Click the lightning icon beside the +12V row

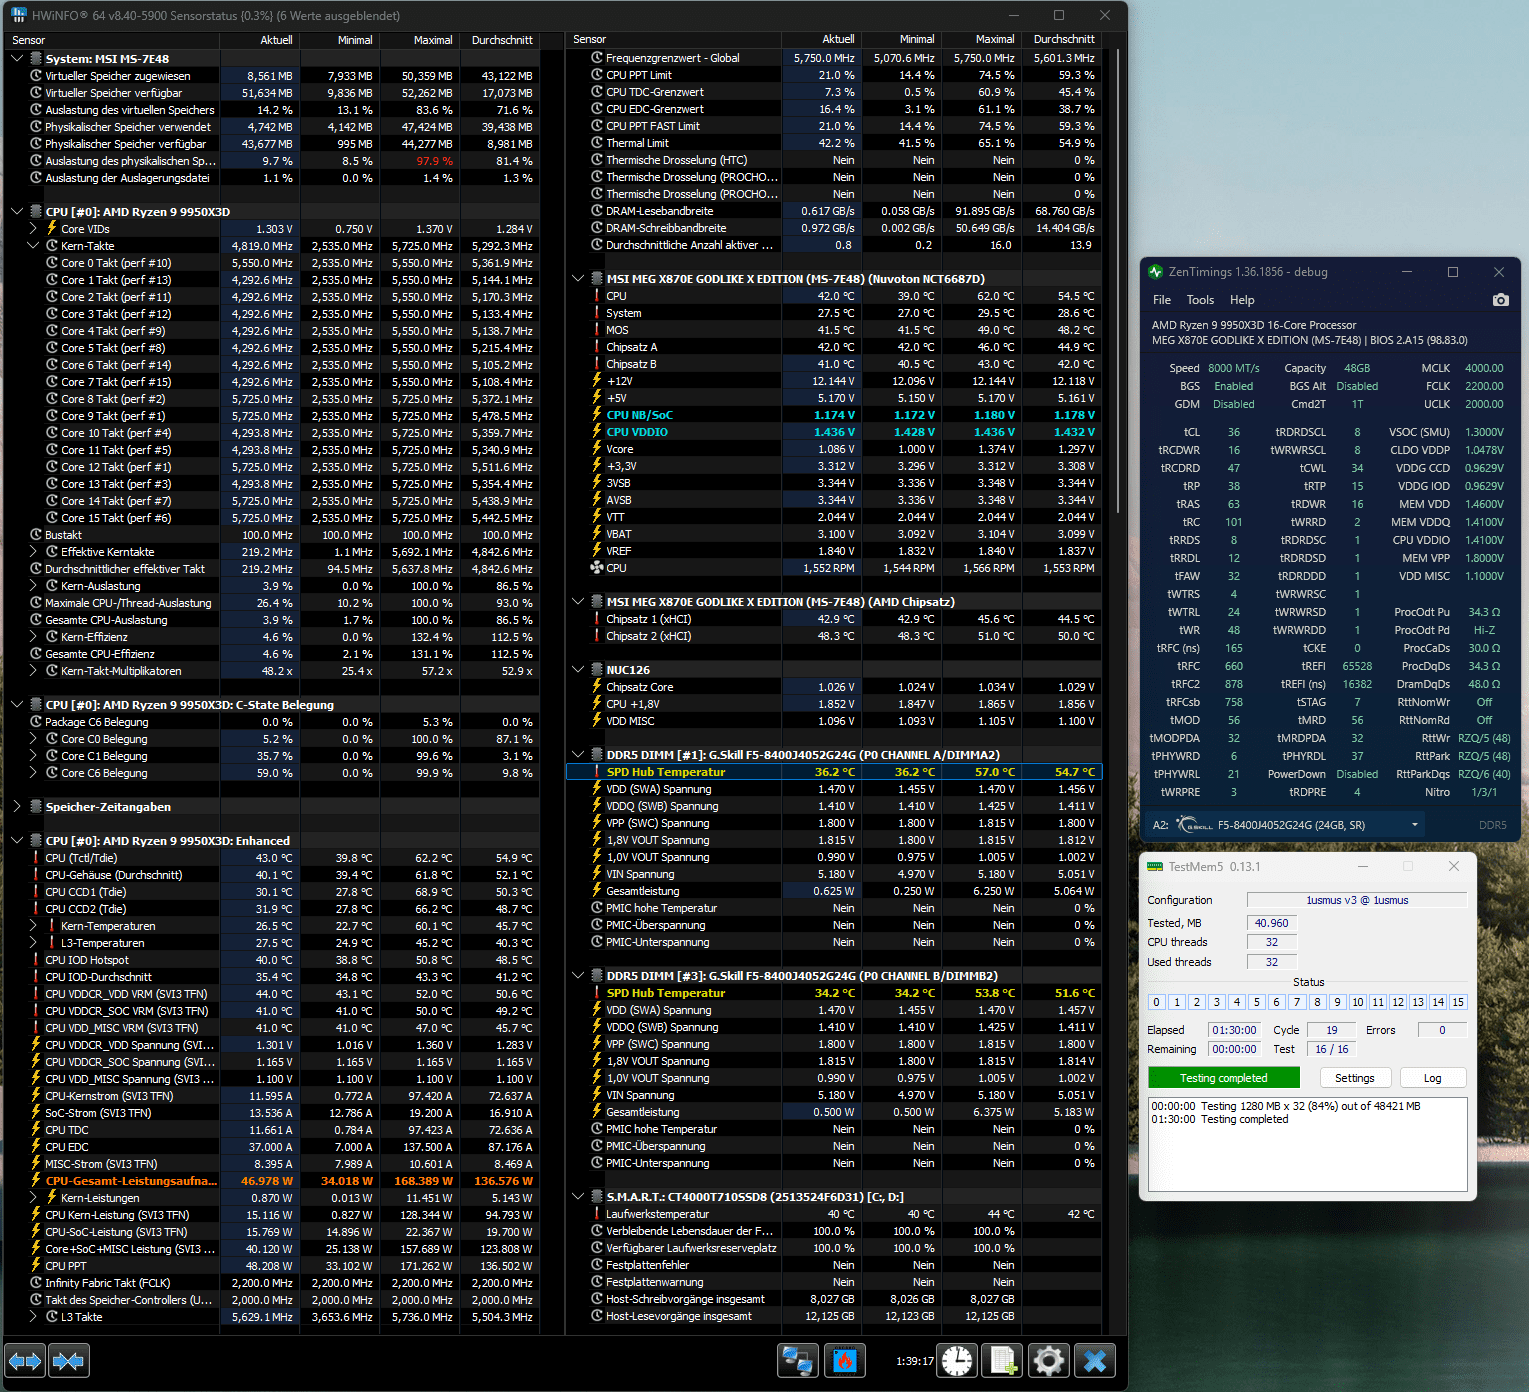(x=597, y=381)
